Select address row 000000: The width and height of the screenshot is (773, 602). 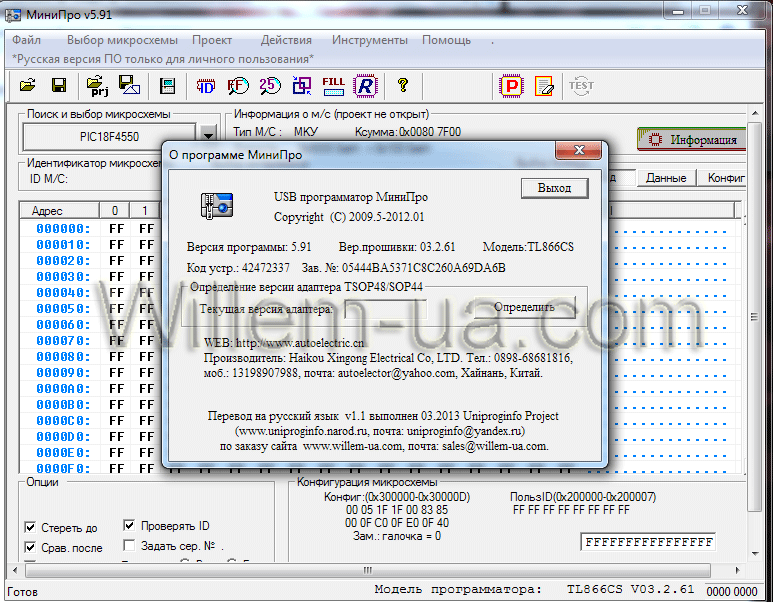coord(64,229)
